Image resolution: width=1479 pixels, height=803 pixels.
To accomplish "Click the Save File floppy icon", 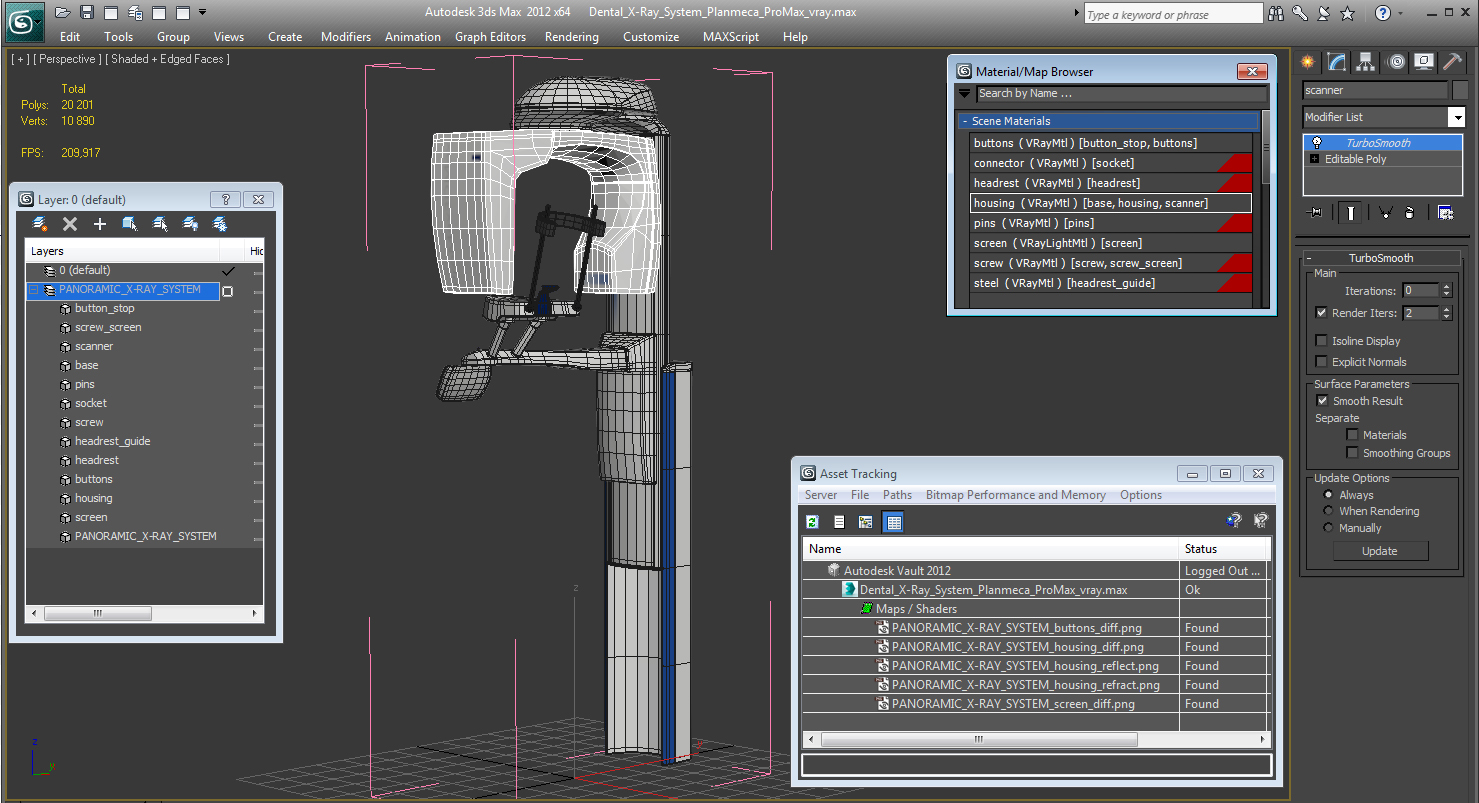I will click(87, 12).
